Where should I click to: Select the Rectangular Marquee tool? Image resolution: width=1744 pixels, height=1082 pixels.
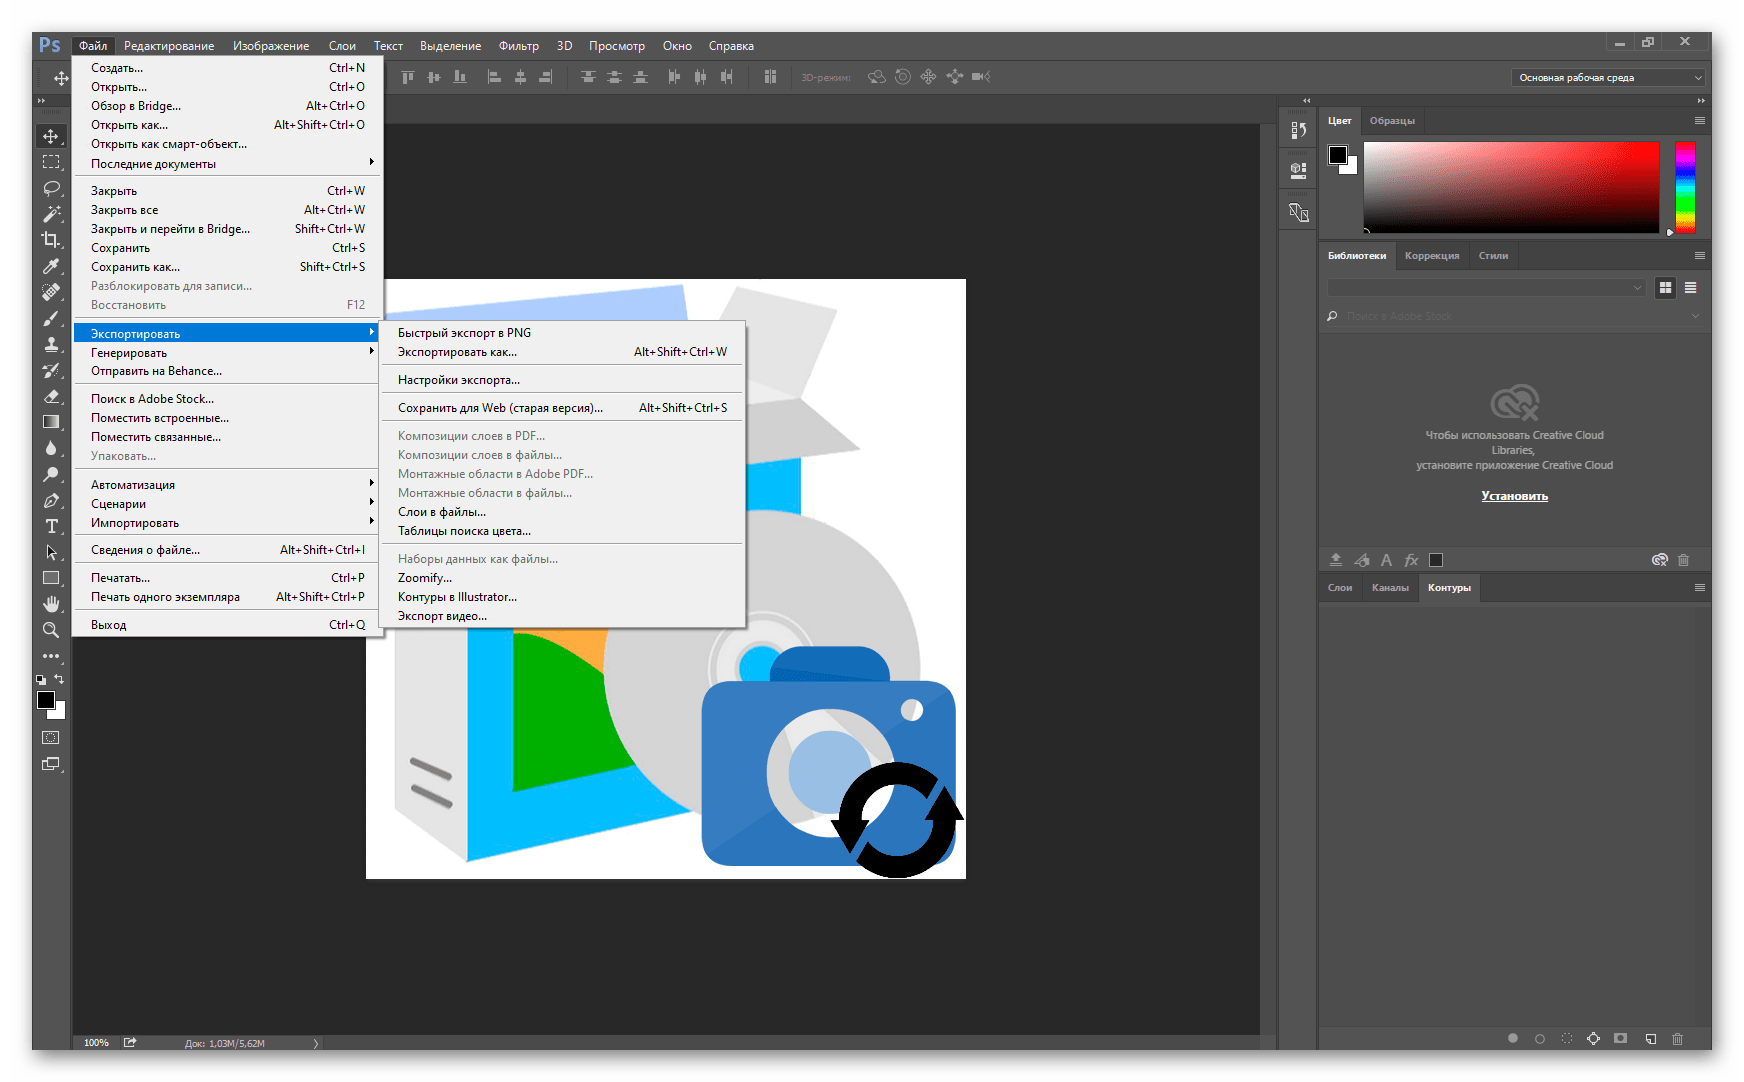51,162
